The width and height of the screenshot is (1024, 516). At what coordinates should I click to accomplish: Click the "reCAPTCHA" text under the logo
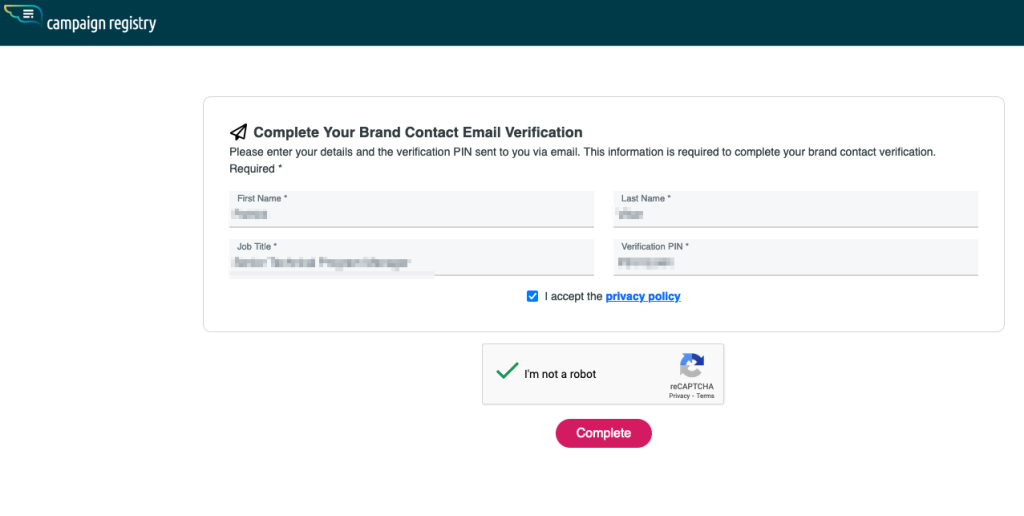click(691, 386)
